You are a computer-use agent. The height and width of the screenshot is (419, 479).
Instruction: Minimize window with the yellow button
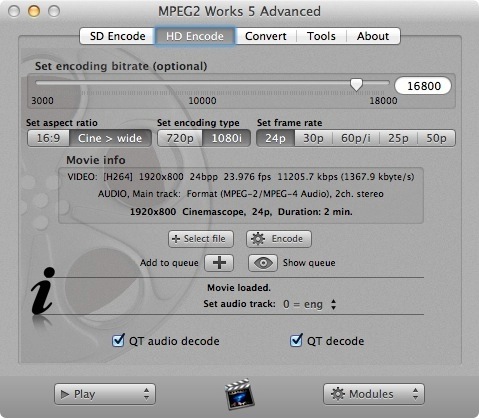click(34, 11)
